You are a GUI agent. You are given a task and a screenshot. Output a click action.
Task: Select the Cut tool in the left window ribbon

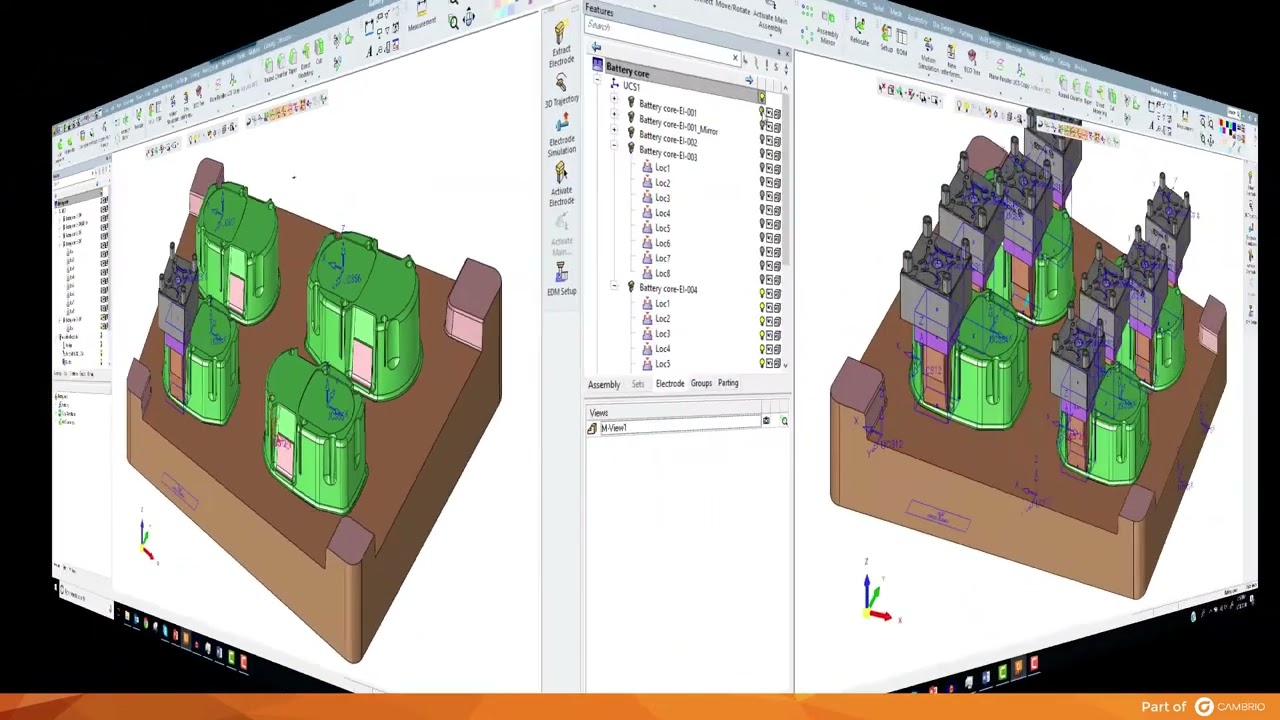pyautogui.click(x=320, y=52)
